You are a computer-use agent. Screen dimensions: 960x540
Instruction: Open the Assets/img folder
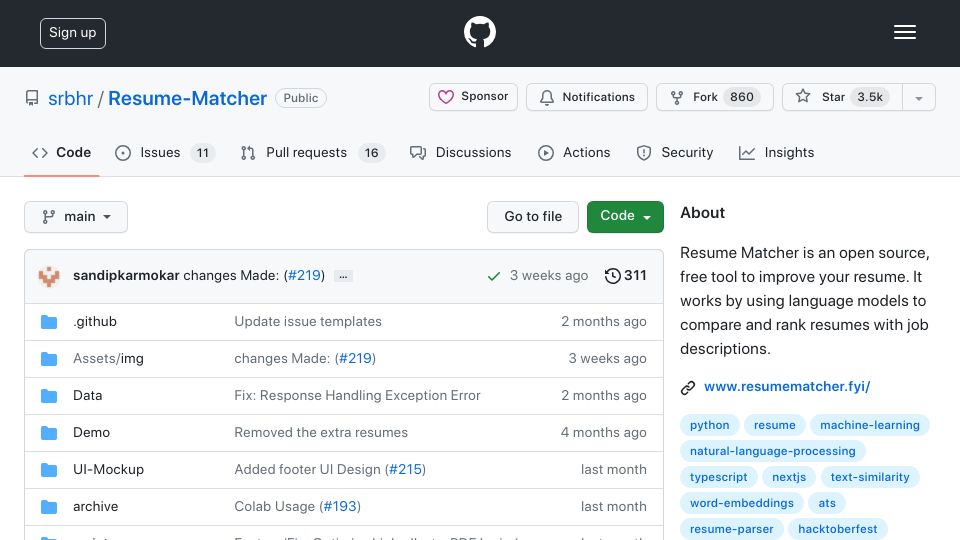108,358
